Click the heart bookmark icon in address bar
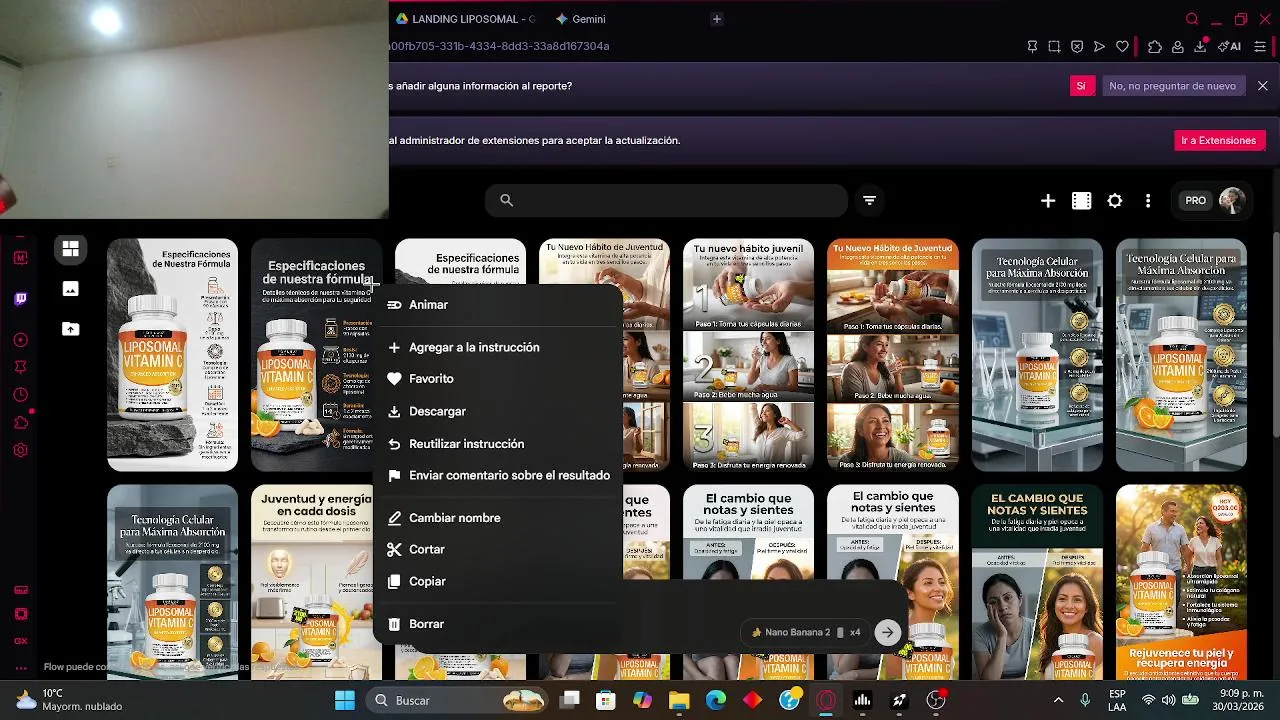This screenshot has height=720, width=1280. click(x=1123, y=46)
